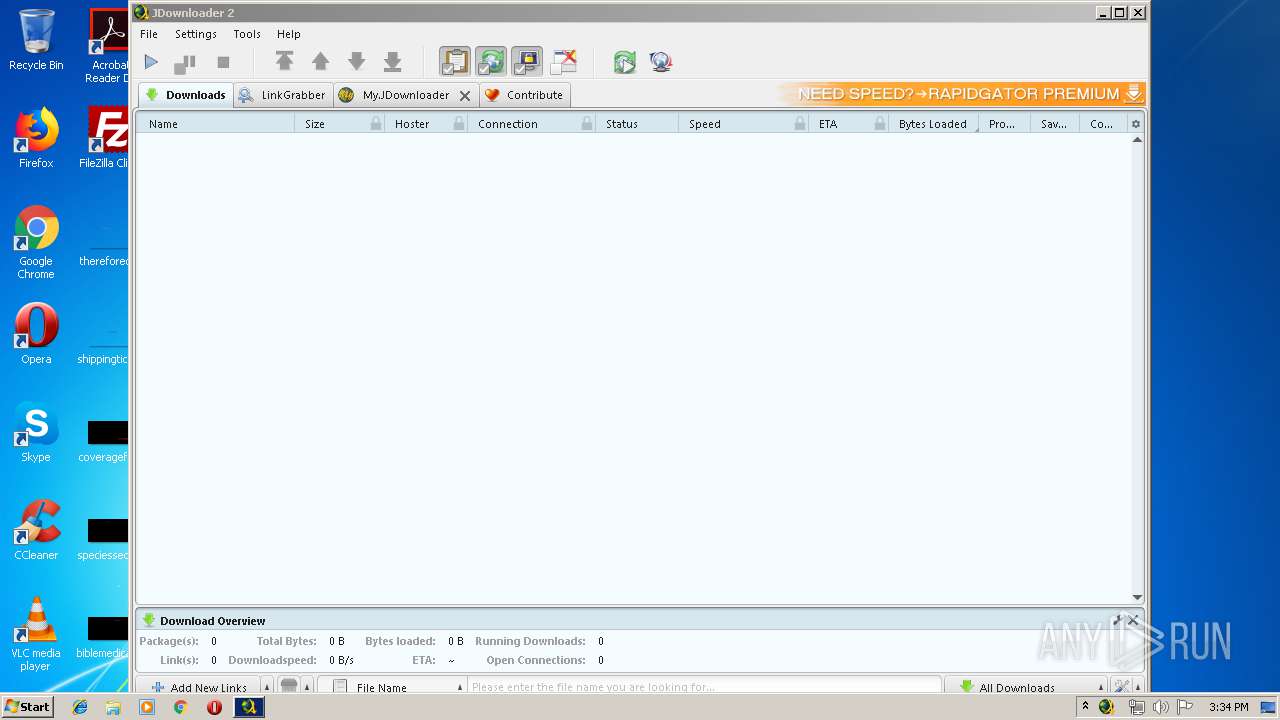1280x720 pixels.
Task: Open Recycle Bin desktop icon
Action: pos(36,40)
